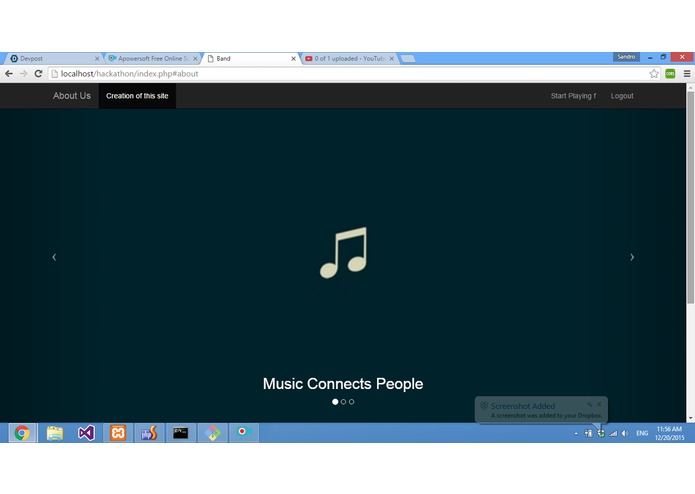Reload the page with refresh icon
Image resolution: width=695 pixels, height=494 pixels.
pos(39,74)
